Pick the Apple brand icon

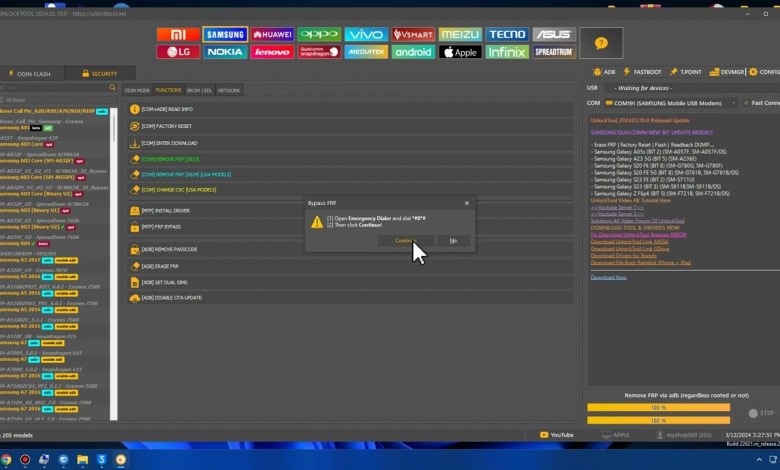click(x=460, y=52)
